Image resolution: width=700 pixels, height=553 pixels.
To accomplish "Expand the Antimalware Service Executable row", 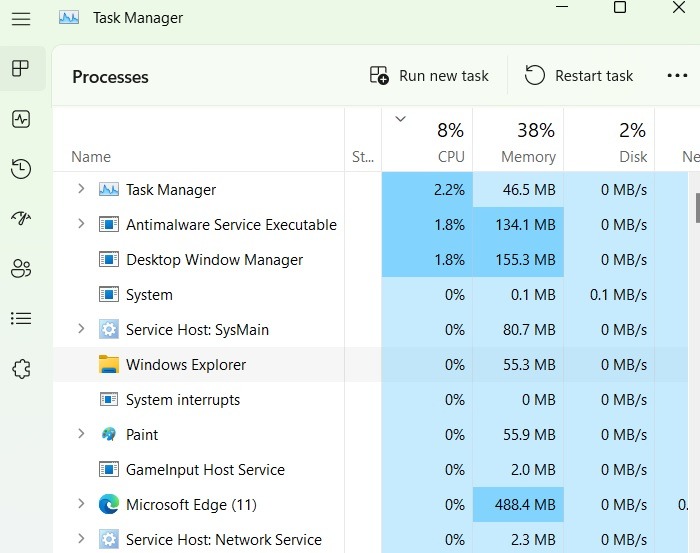I will (x=81, y=224).
